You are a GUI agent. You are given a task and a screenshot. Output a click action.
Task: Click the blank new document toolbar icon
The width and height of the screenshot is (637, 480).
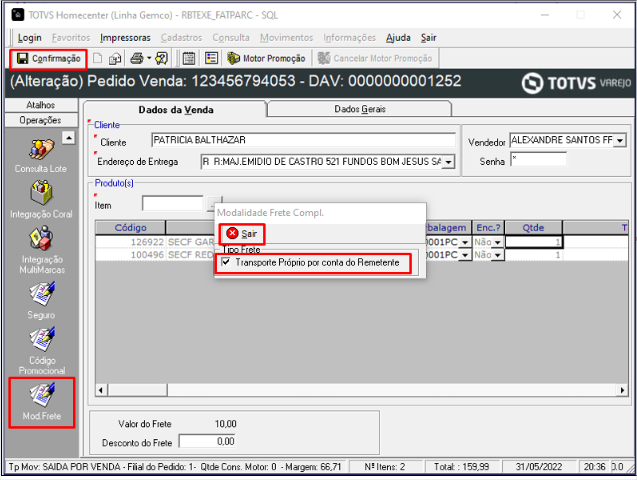[98, 58]
